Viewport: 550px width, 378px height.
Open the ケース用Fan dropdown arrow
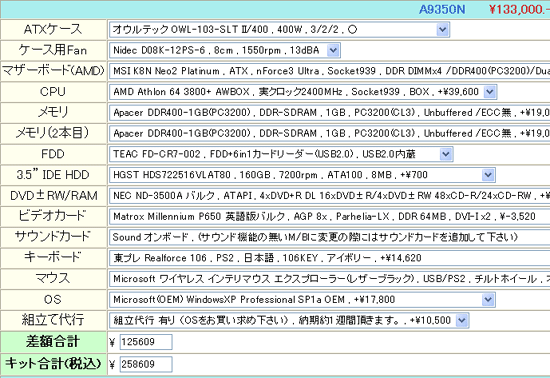(x=333, y=50)
